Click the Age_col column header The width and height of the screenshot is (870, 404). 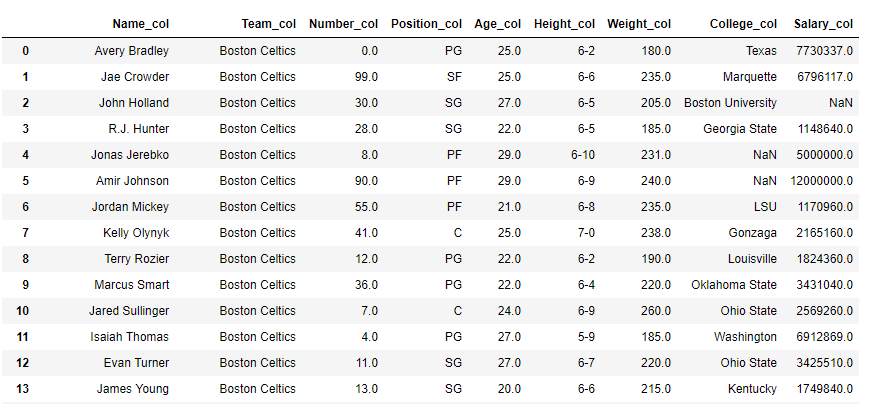coord(498,24)
